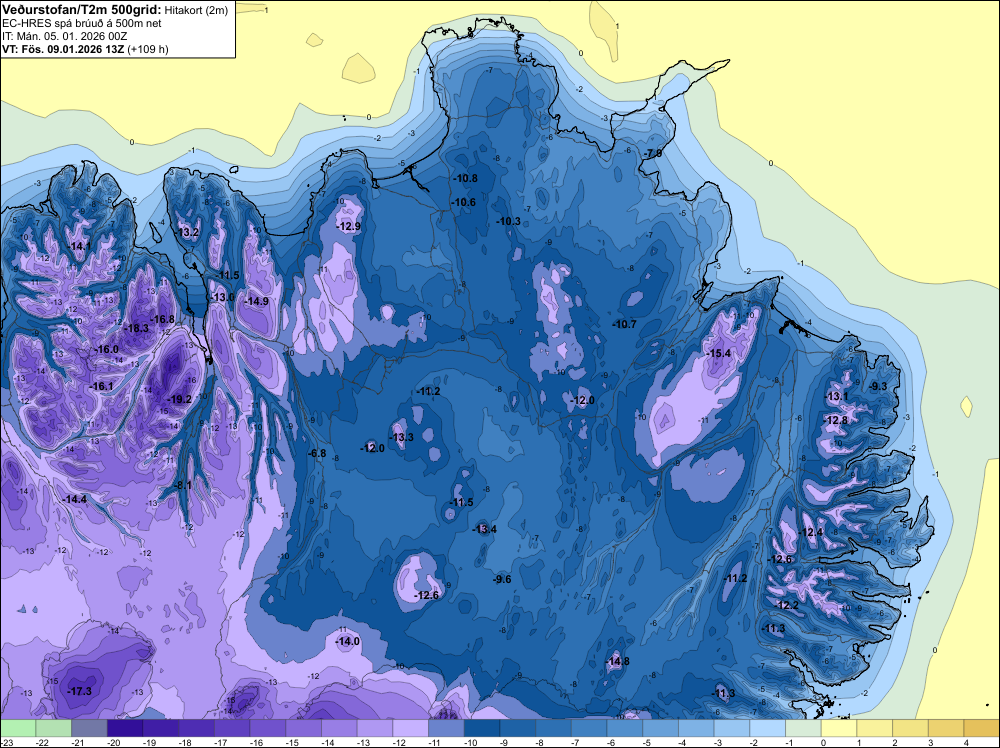Click the -10.3 temperature value

508,221
